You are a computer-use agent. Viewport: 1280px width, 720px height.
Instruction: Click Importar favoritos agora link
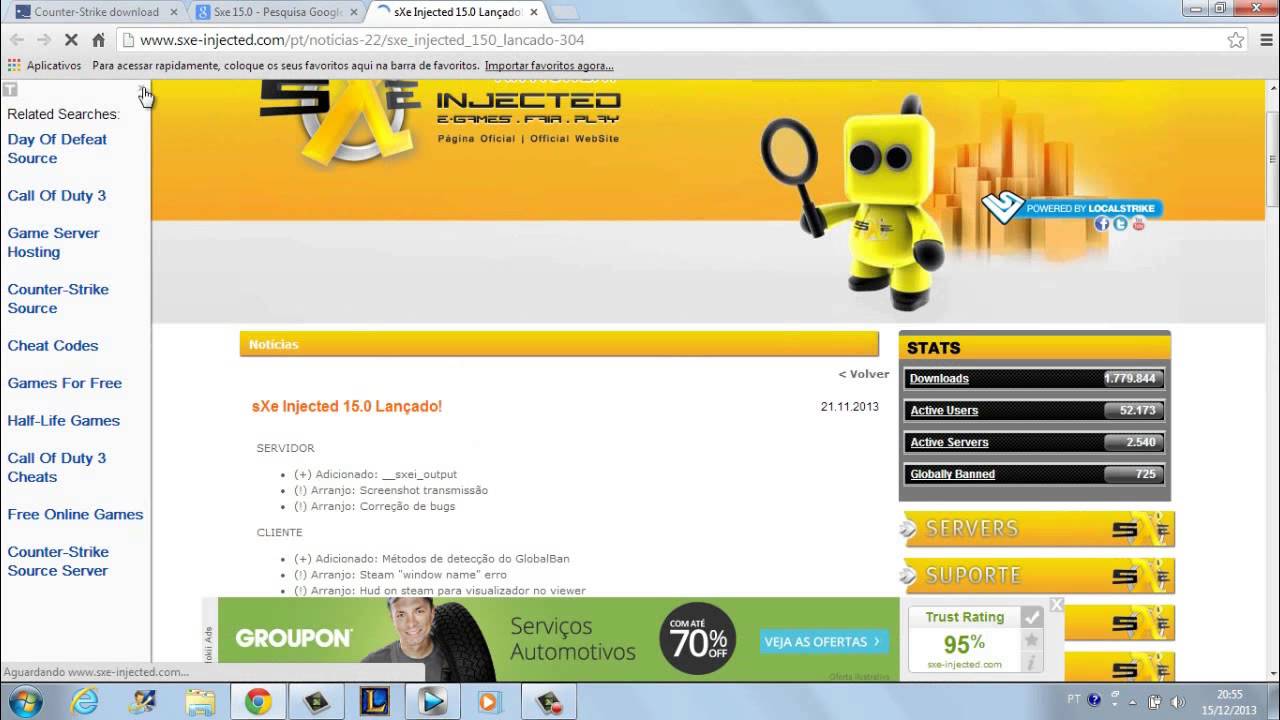[549, 66]
